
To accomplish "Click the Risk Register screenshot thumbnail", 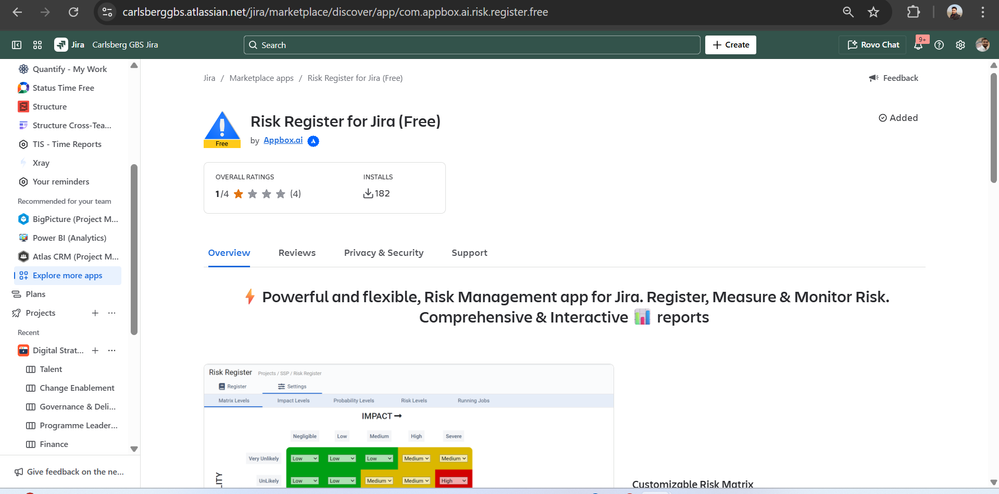I will point(408,426).
